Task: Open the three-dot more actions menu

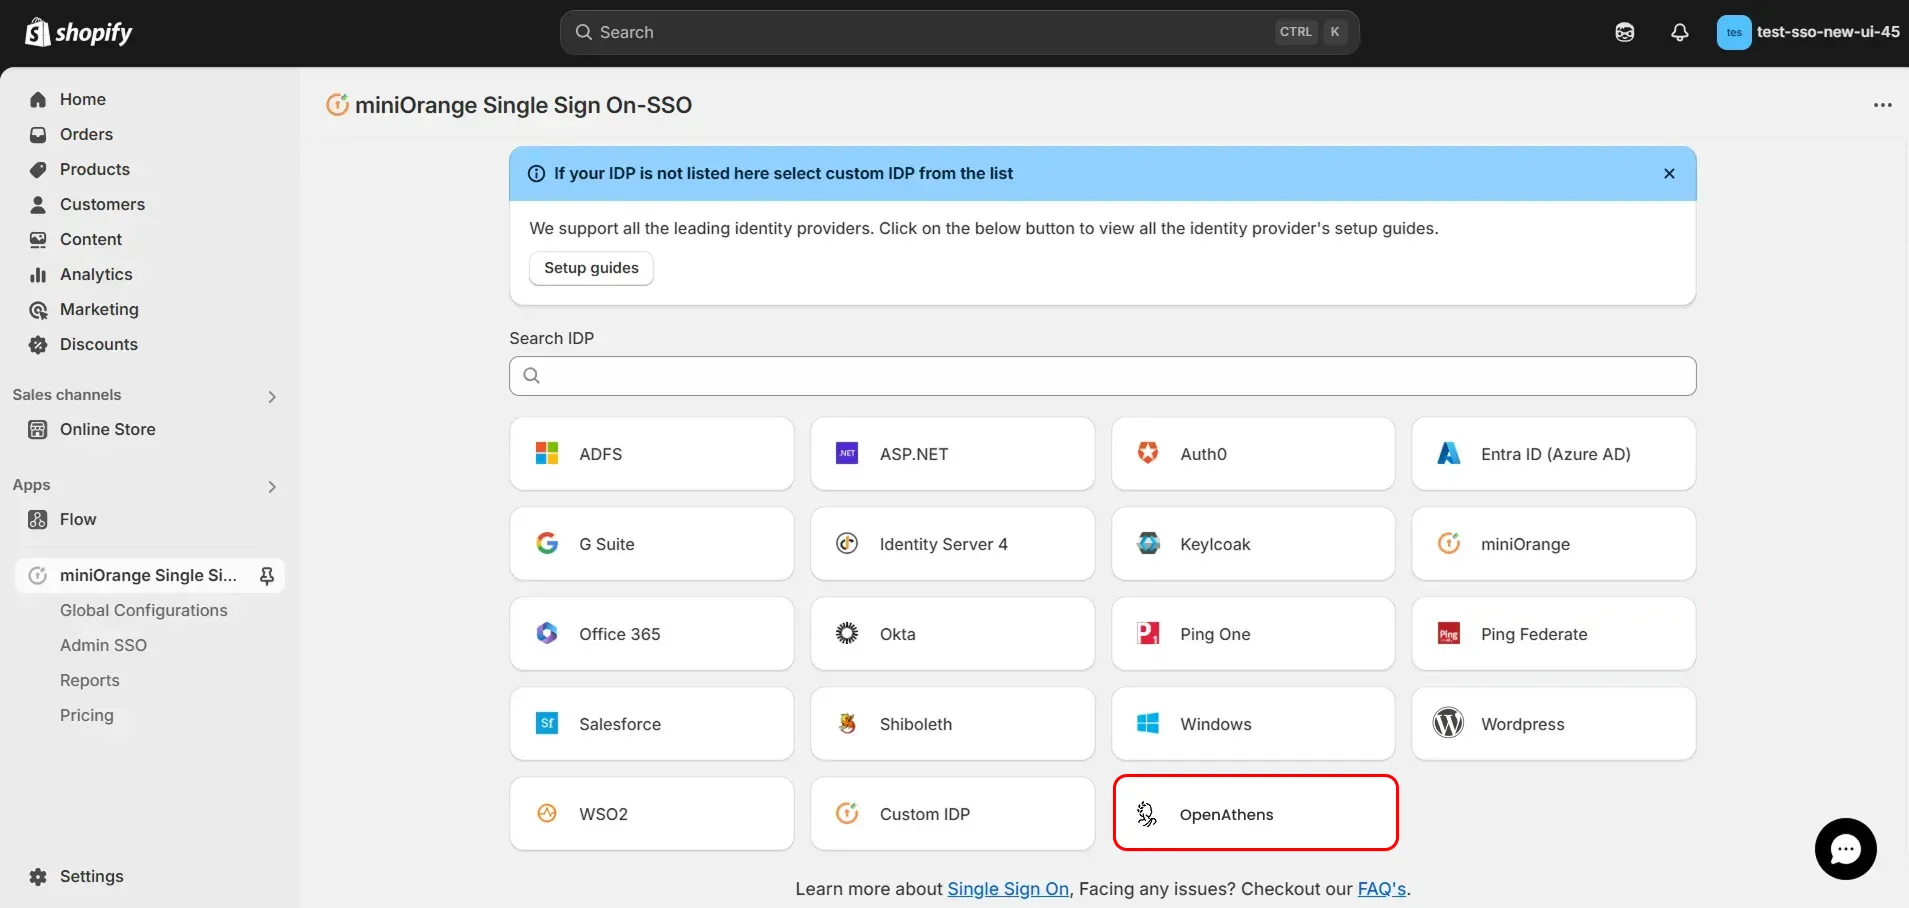Action: 1883,105
